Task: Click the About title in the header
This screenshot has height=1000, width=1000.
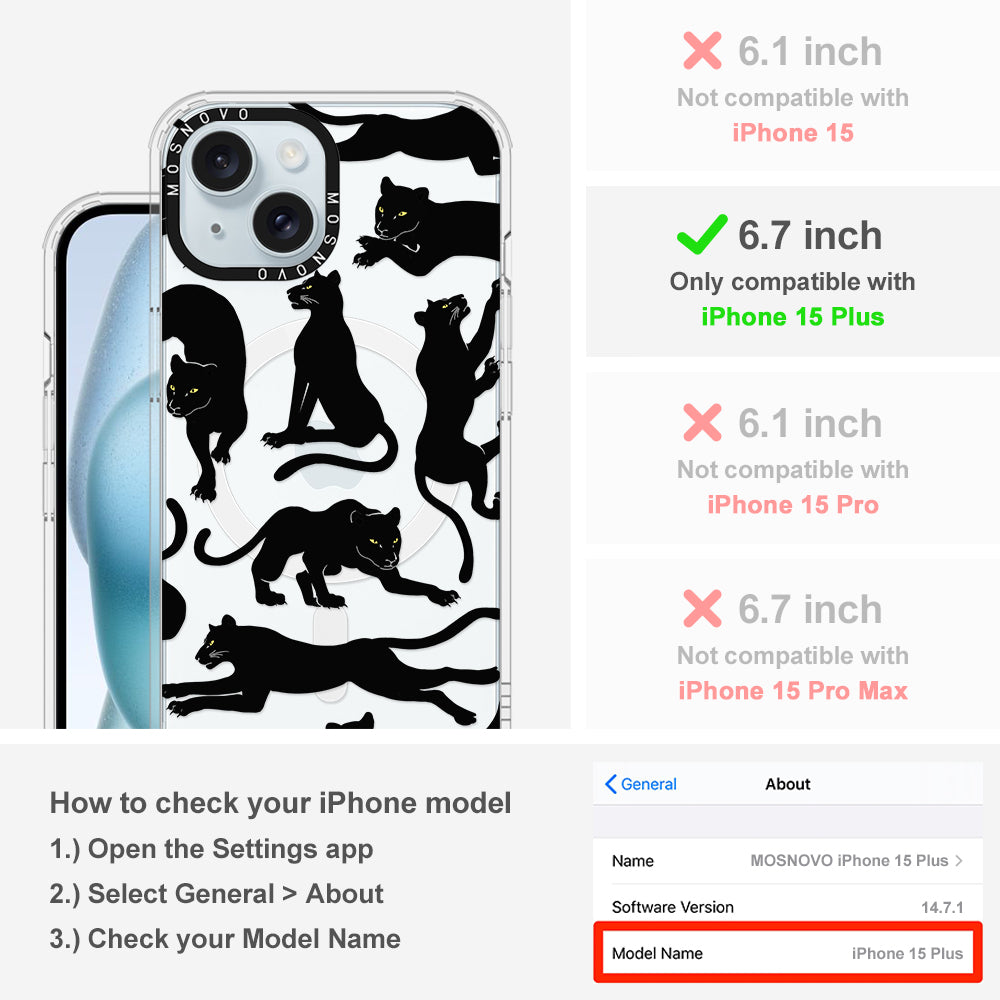Action: pyautogui.click(x=788, y=784)
